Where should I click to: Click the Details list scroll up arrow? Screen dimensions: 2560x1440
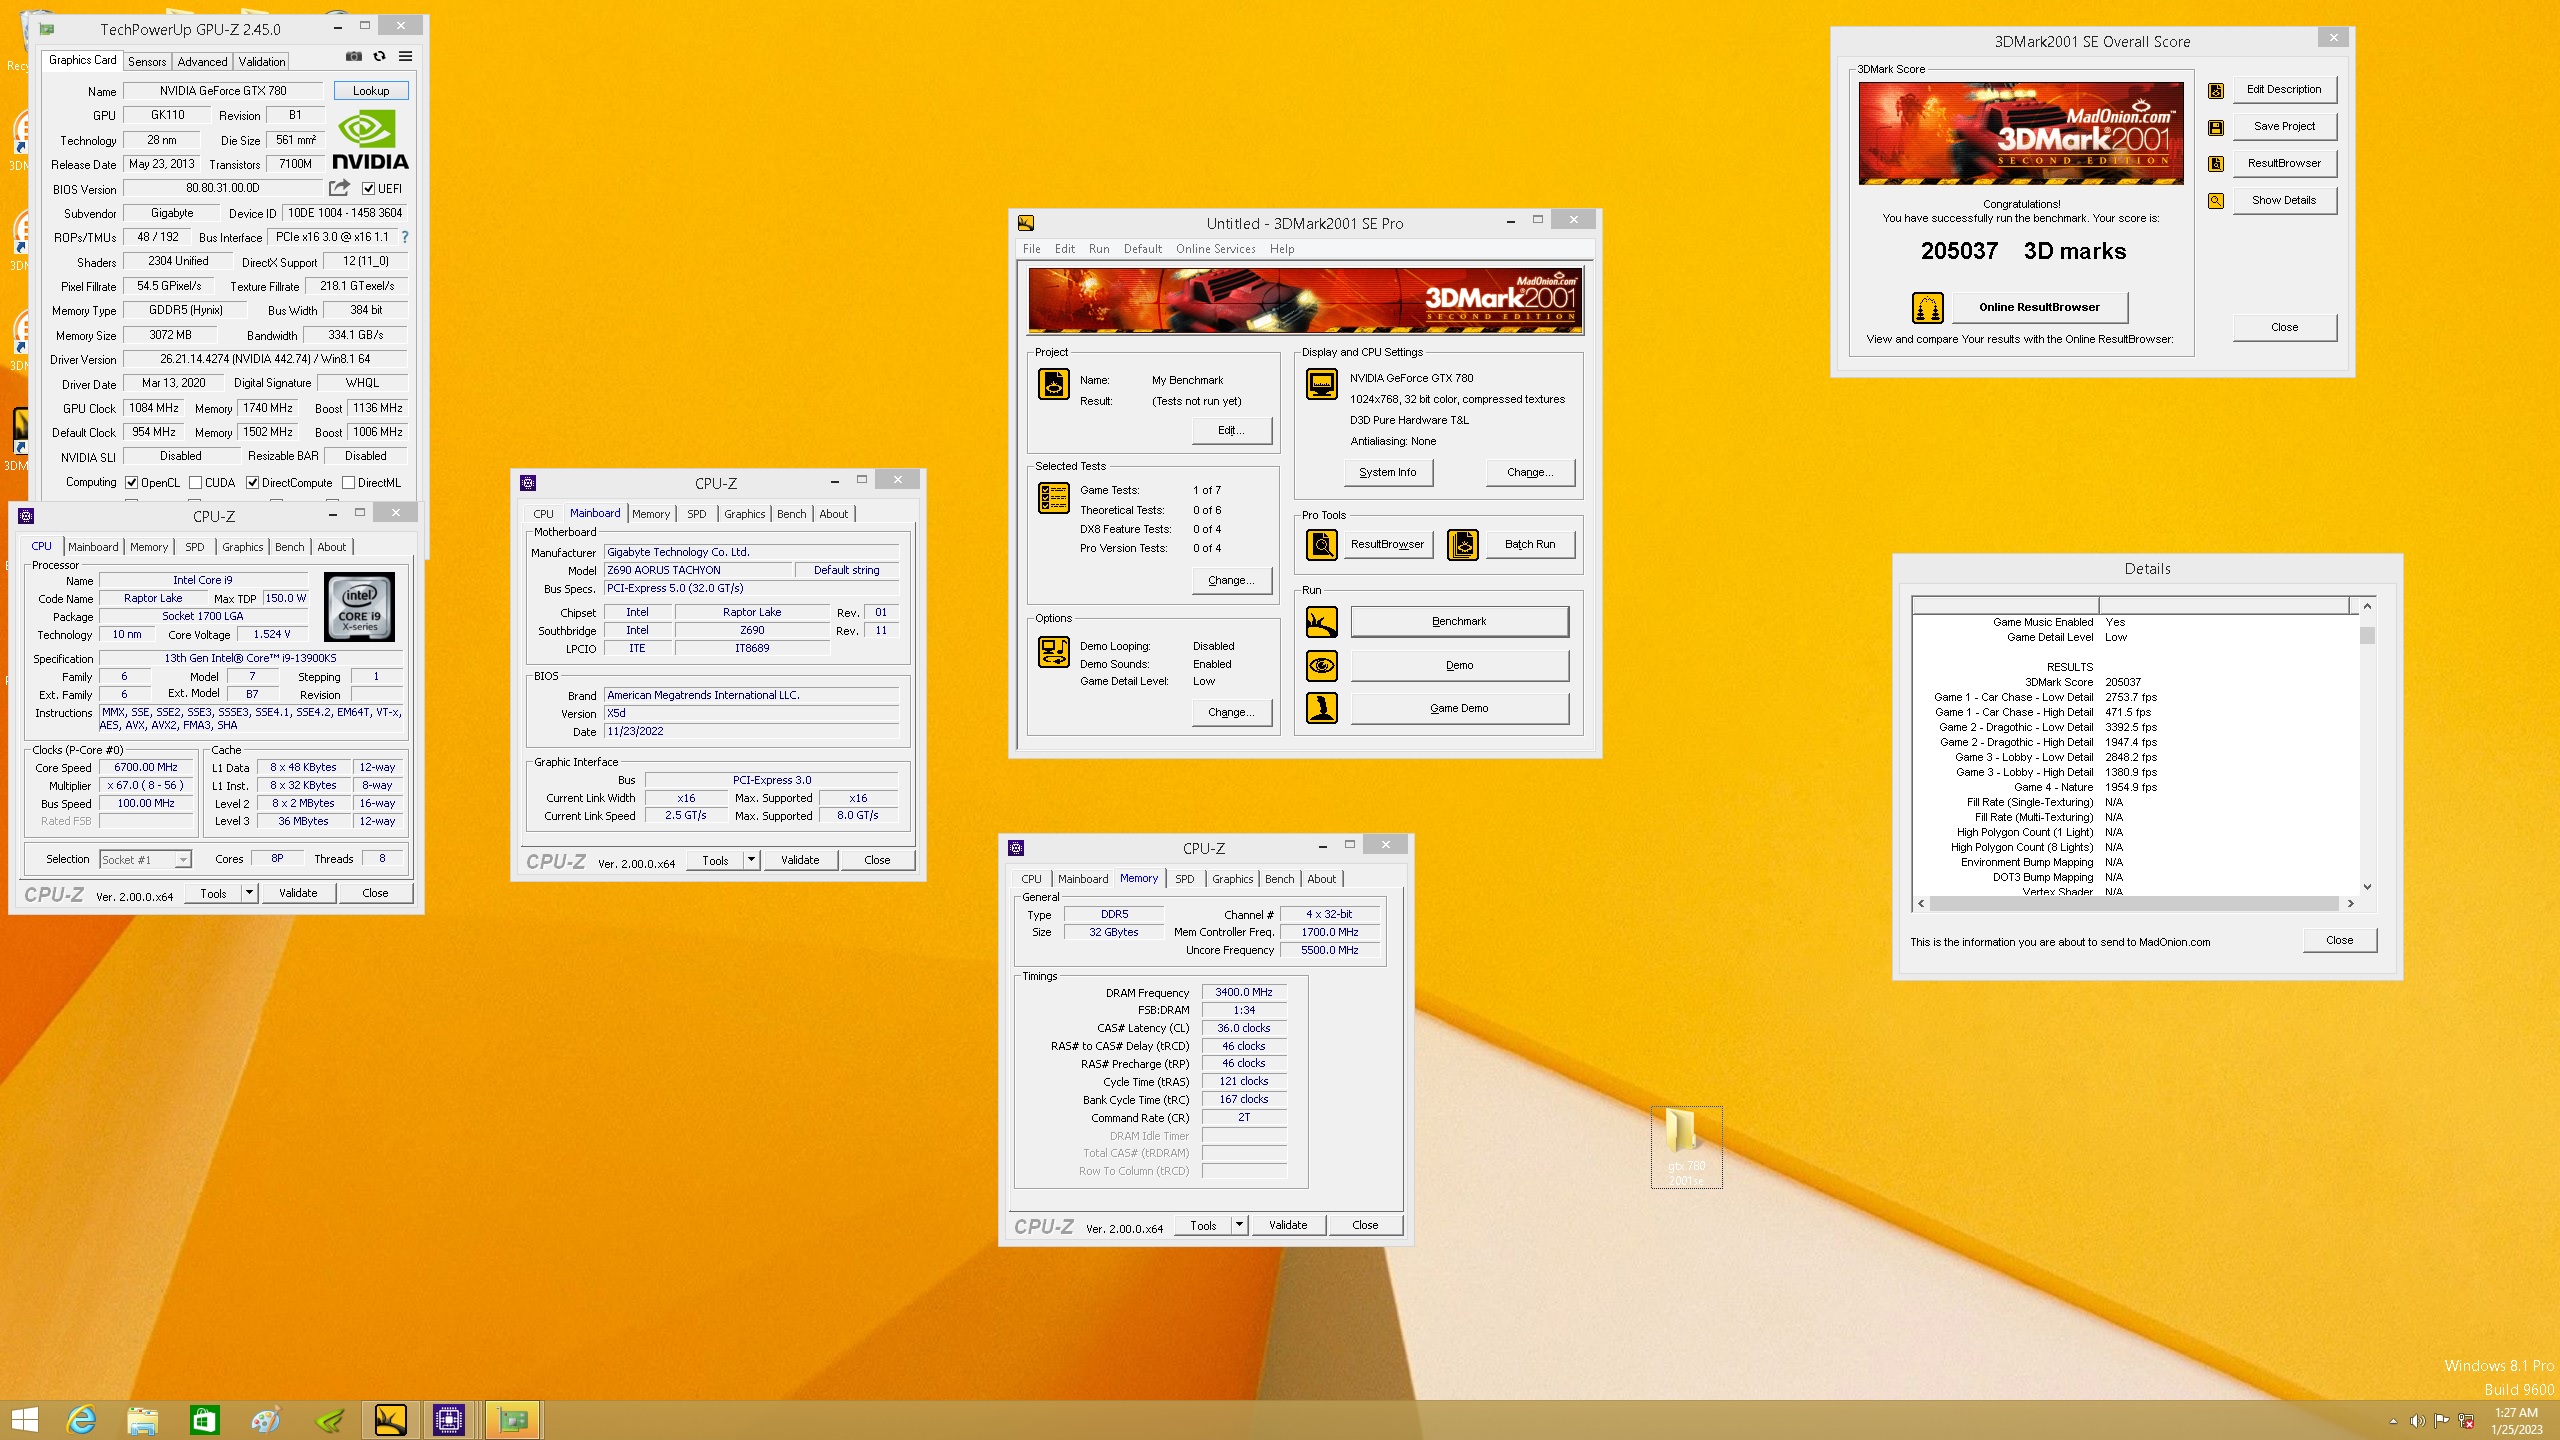pos(2367,606)
